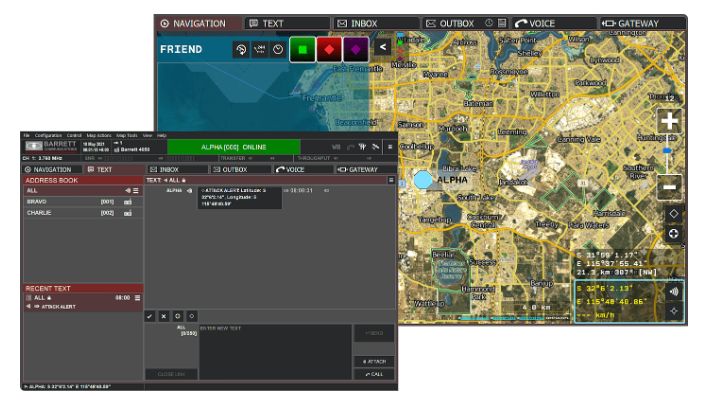The image size is (703, 409).
Task: Click the center-on-position crosshair map button
Action: (672, 233)
